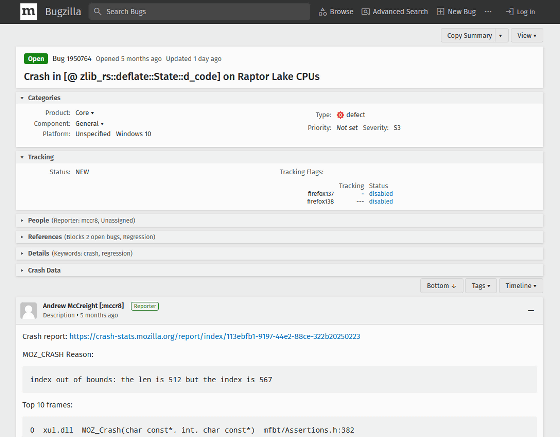Expand the Crash Data section
Screen dimensions: 560x437
(x=279, y=270)
